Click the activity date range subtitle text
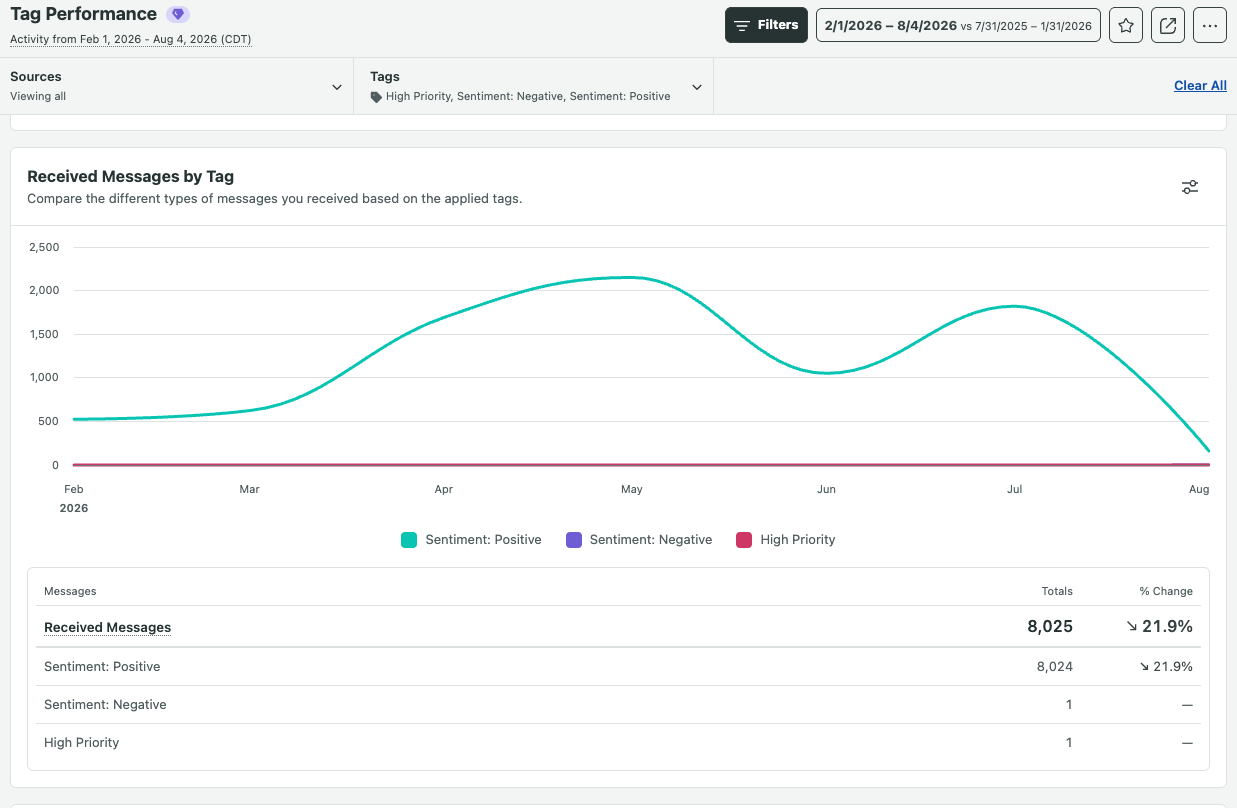 (130, 40)
